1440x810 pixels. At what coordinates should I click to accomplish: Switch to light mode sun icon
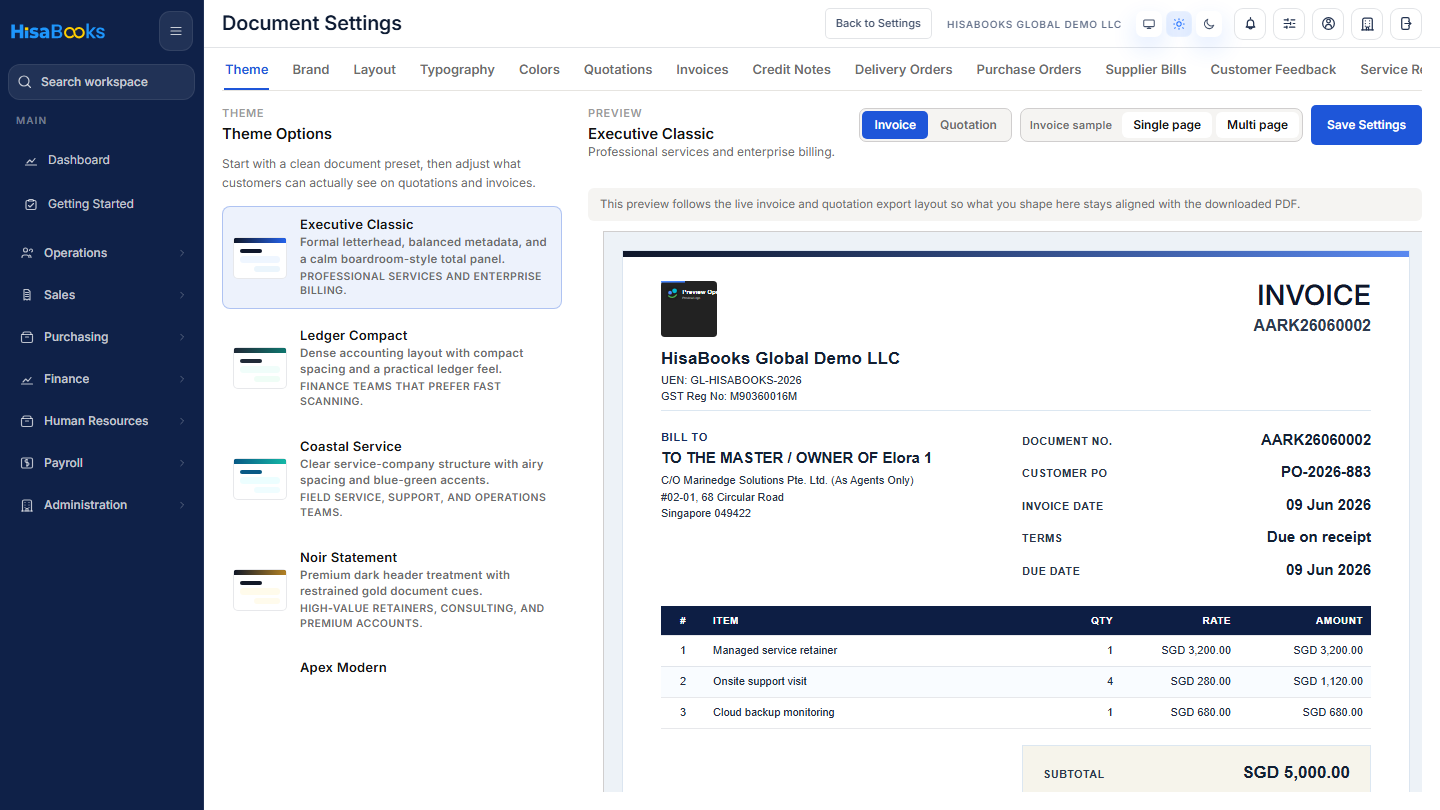coord(1179,24)
